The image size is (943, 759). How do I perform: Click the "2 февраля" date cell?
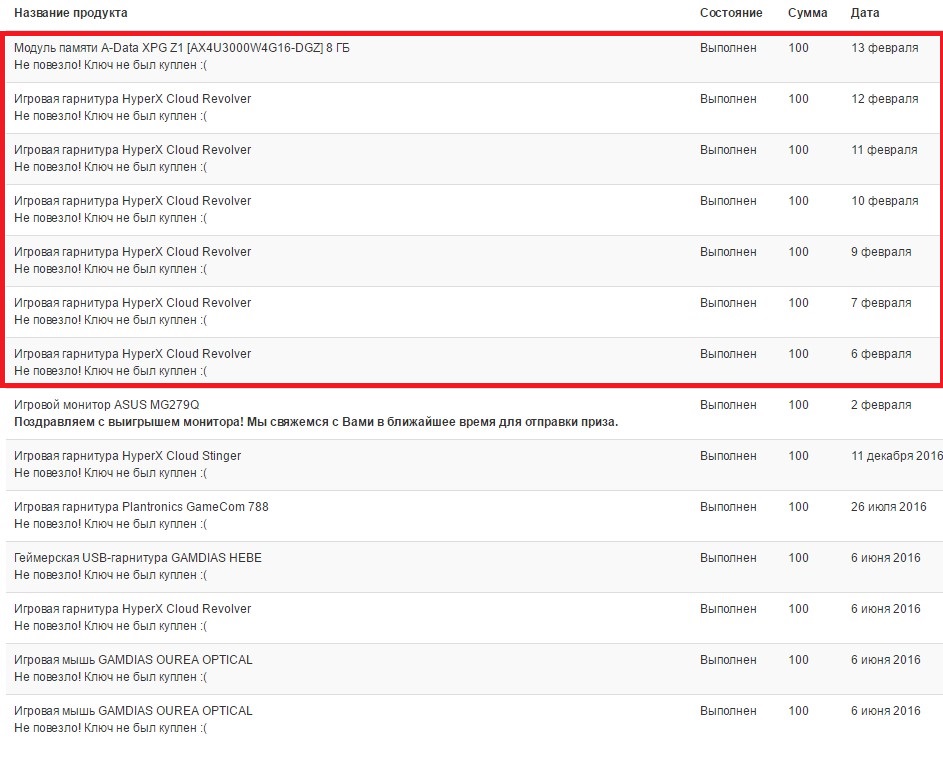[881, 405]
